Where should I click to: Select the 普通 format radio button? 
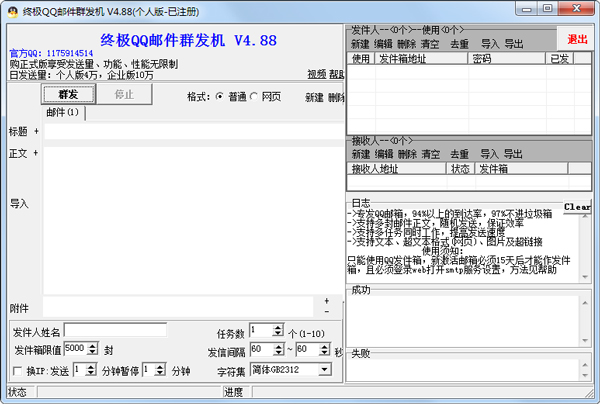tap(220, 96)
